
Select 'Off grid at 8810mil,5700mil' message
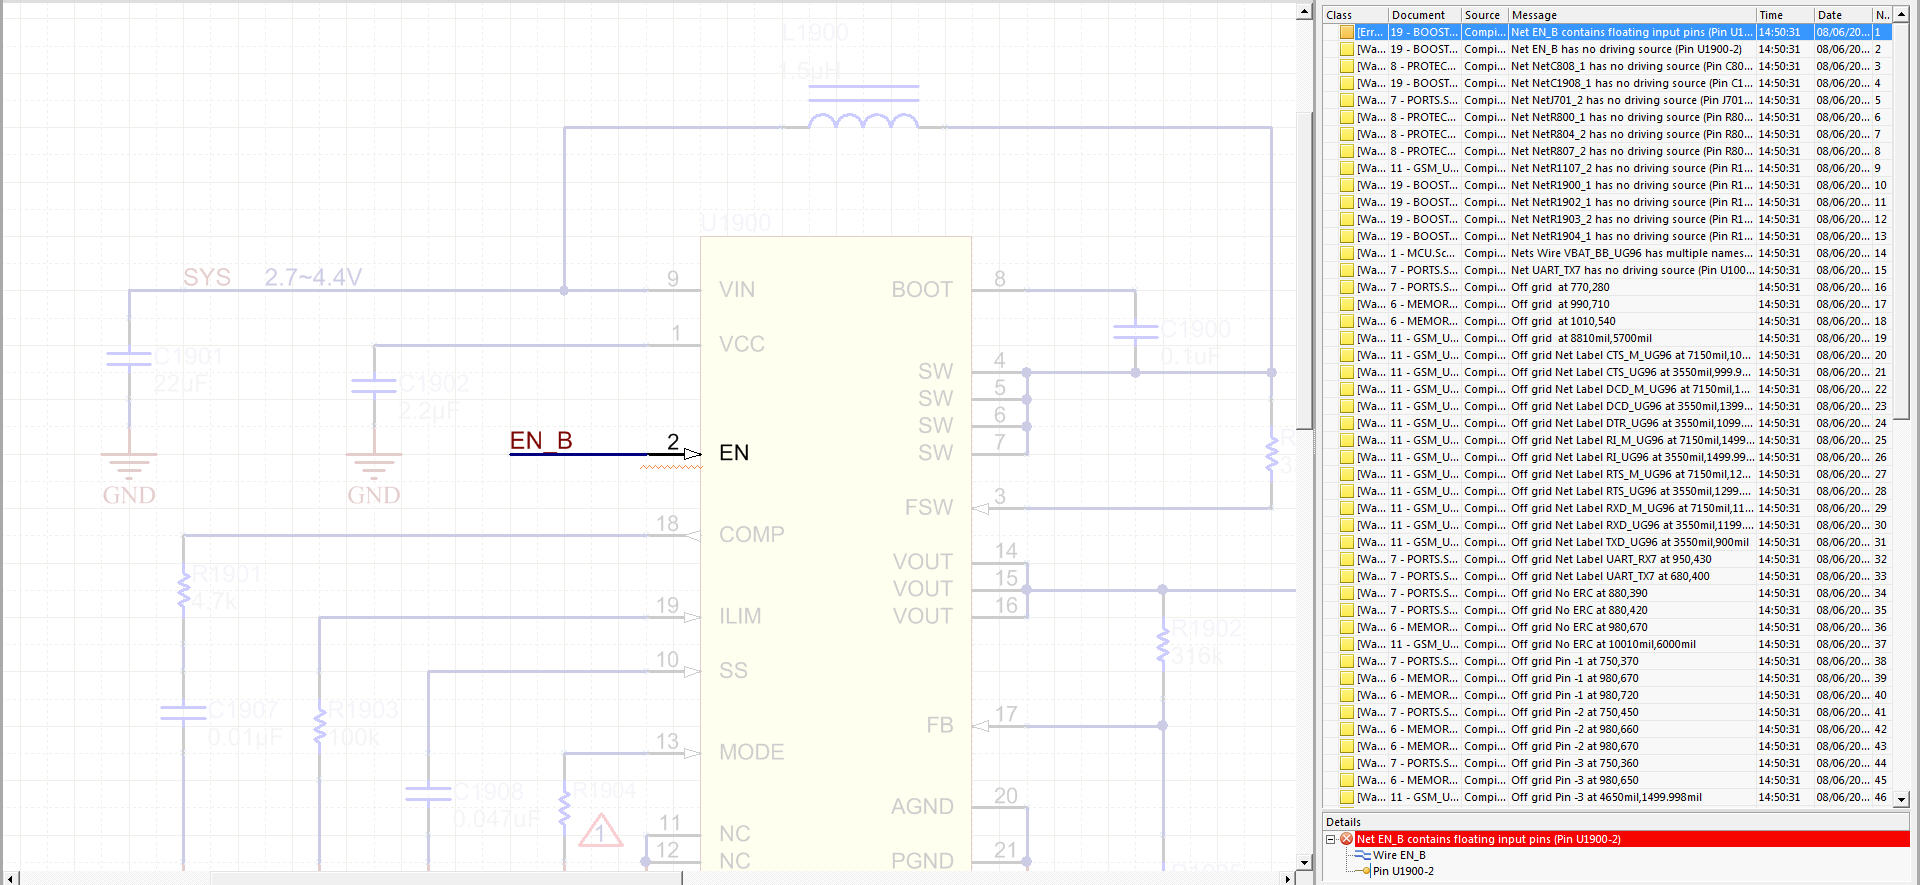(1608, 338)
